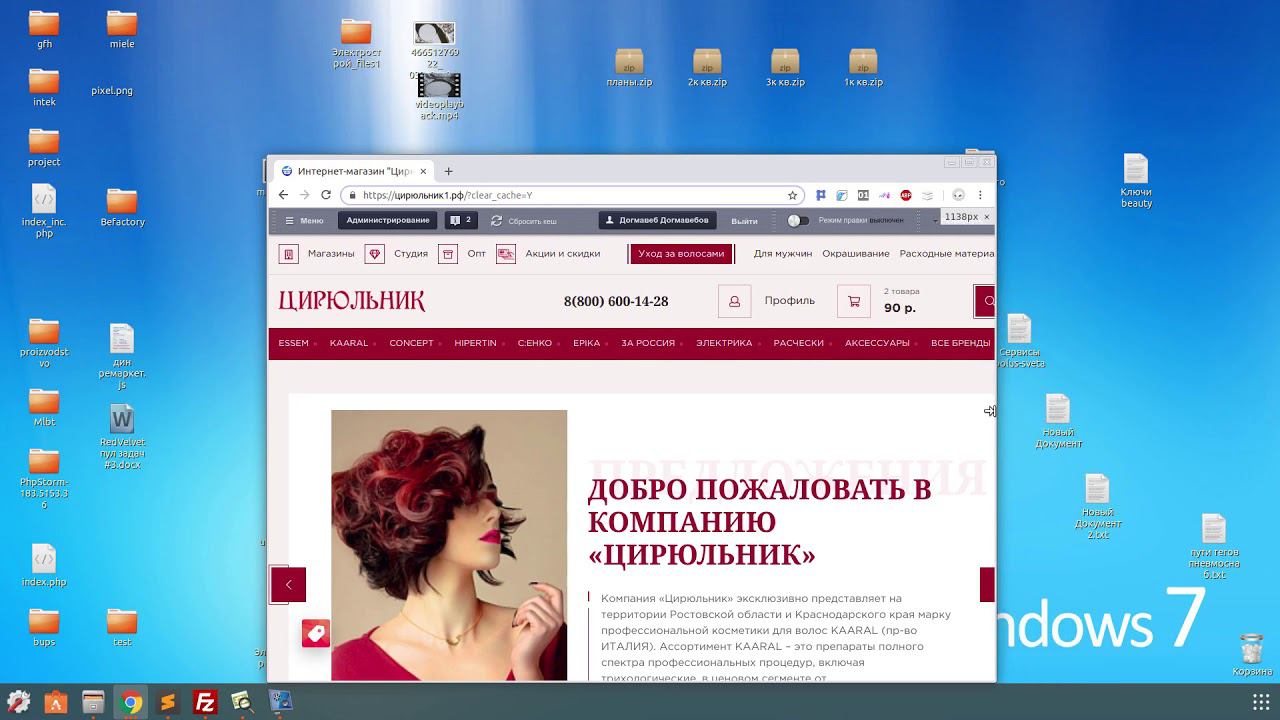Open the ЭЛЕКТРИКА category menu
The height and width of the screenshot is (720, 1280).
tap(724, 343)
